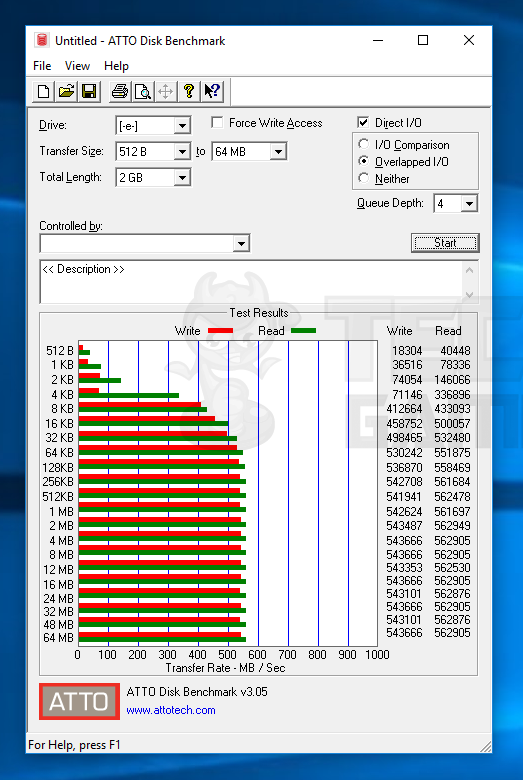Click the Start benchmark button
The height and width of the screenshot is (780, 523).
(x=445, y=243)
